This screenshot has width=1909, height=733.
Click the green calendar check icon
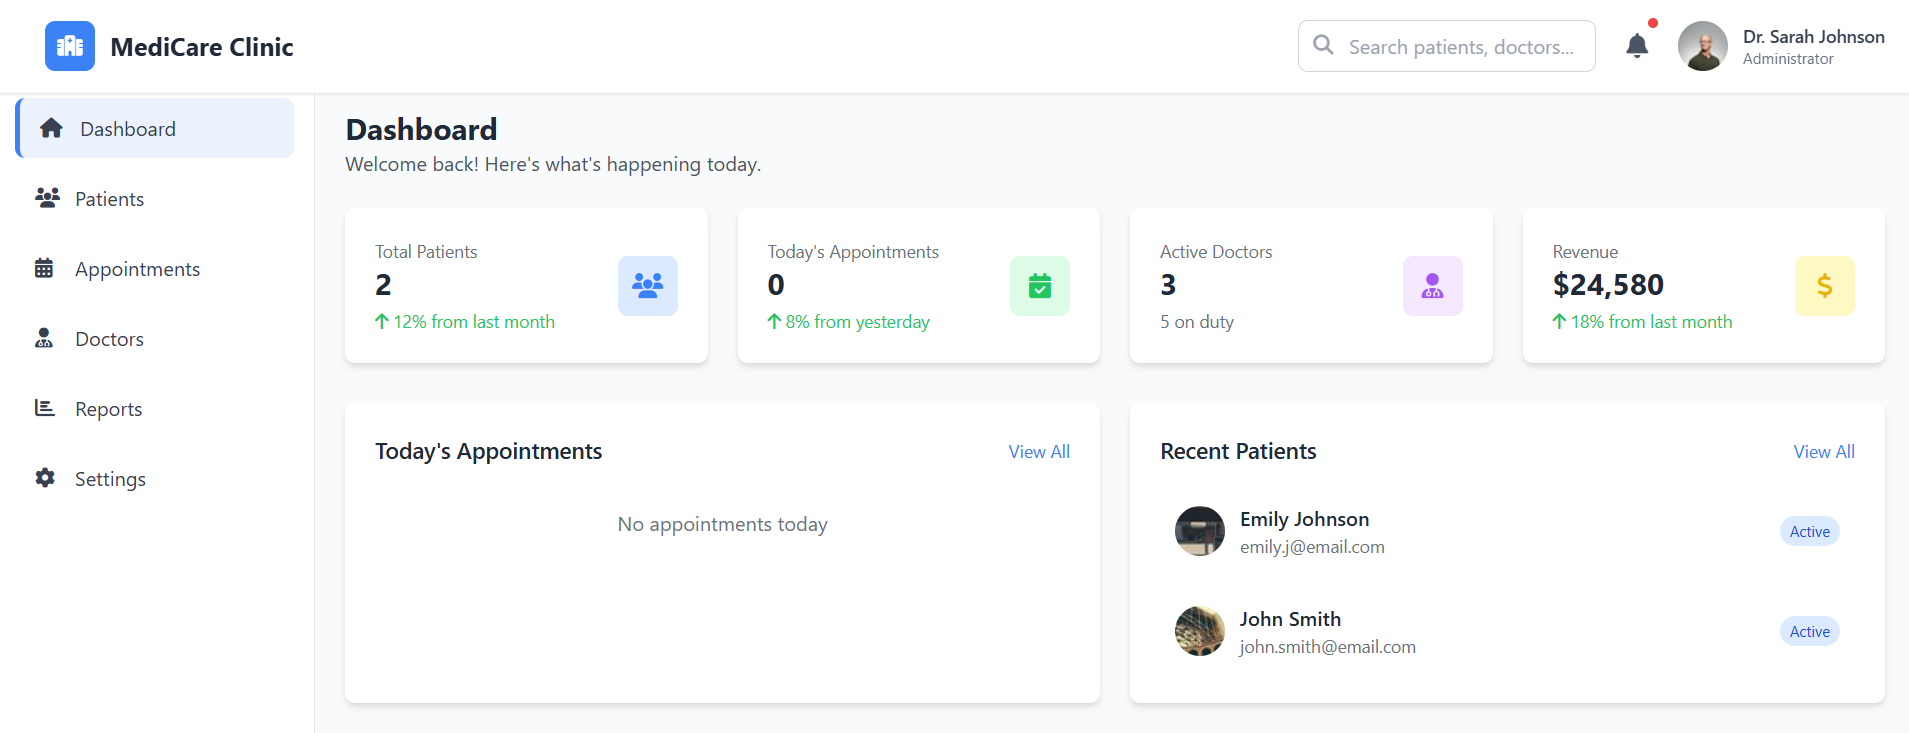1039,286
